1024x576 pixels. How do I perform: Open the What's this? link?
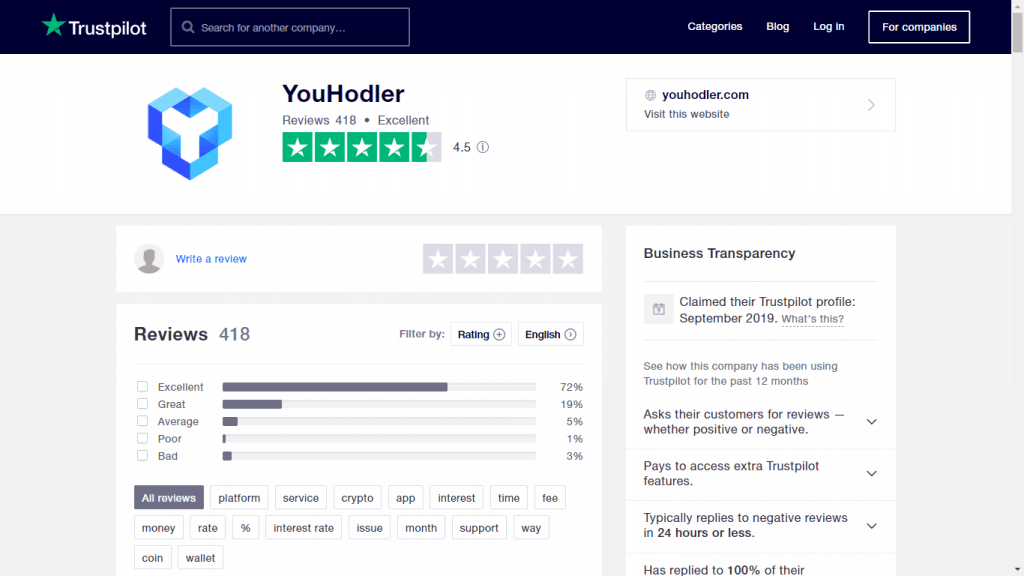(x=812, y=319)
